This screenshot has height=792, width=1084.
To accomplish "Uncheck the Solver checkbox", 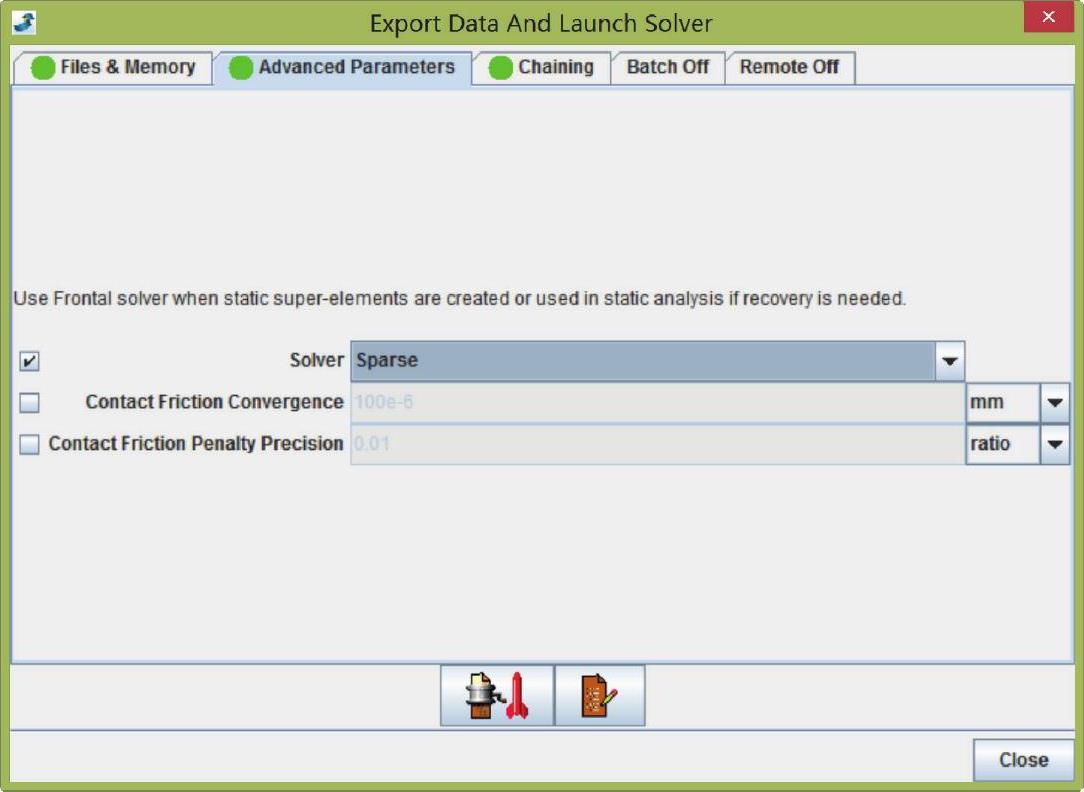I will [x=30, y=361].
